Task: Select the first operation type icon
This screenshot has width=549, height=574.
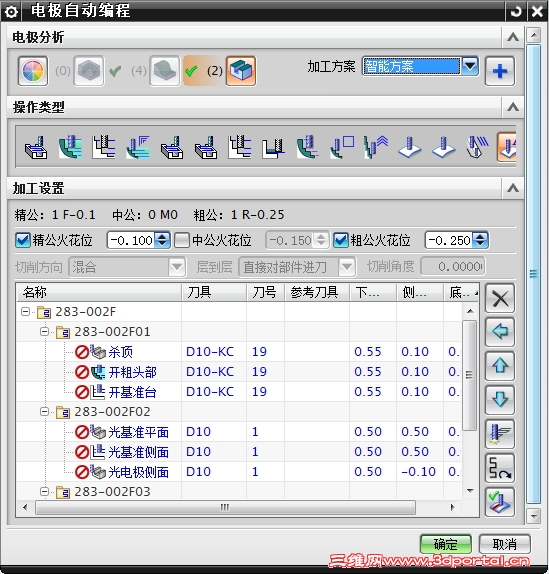Action: click(36, 147)
